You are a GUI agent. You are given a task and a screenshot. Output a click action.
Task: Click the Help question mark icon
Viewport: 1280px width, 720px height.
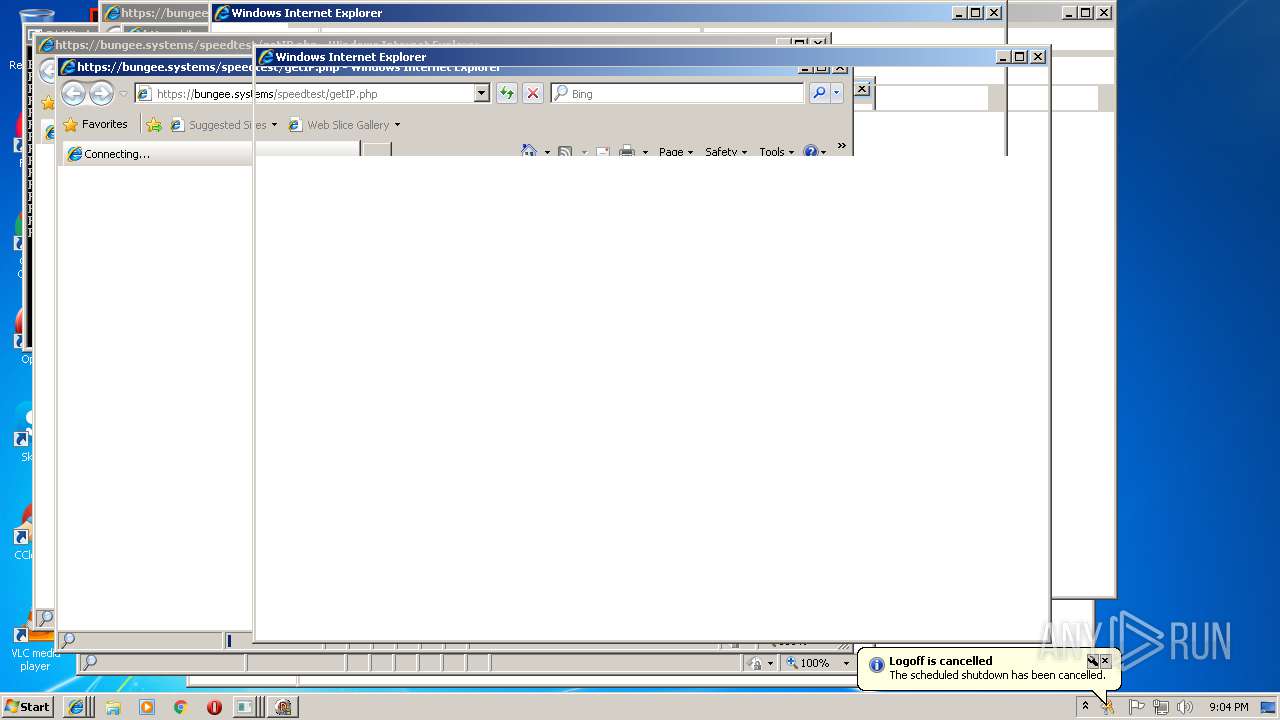coord(810,152)
